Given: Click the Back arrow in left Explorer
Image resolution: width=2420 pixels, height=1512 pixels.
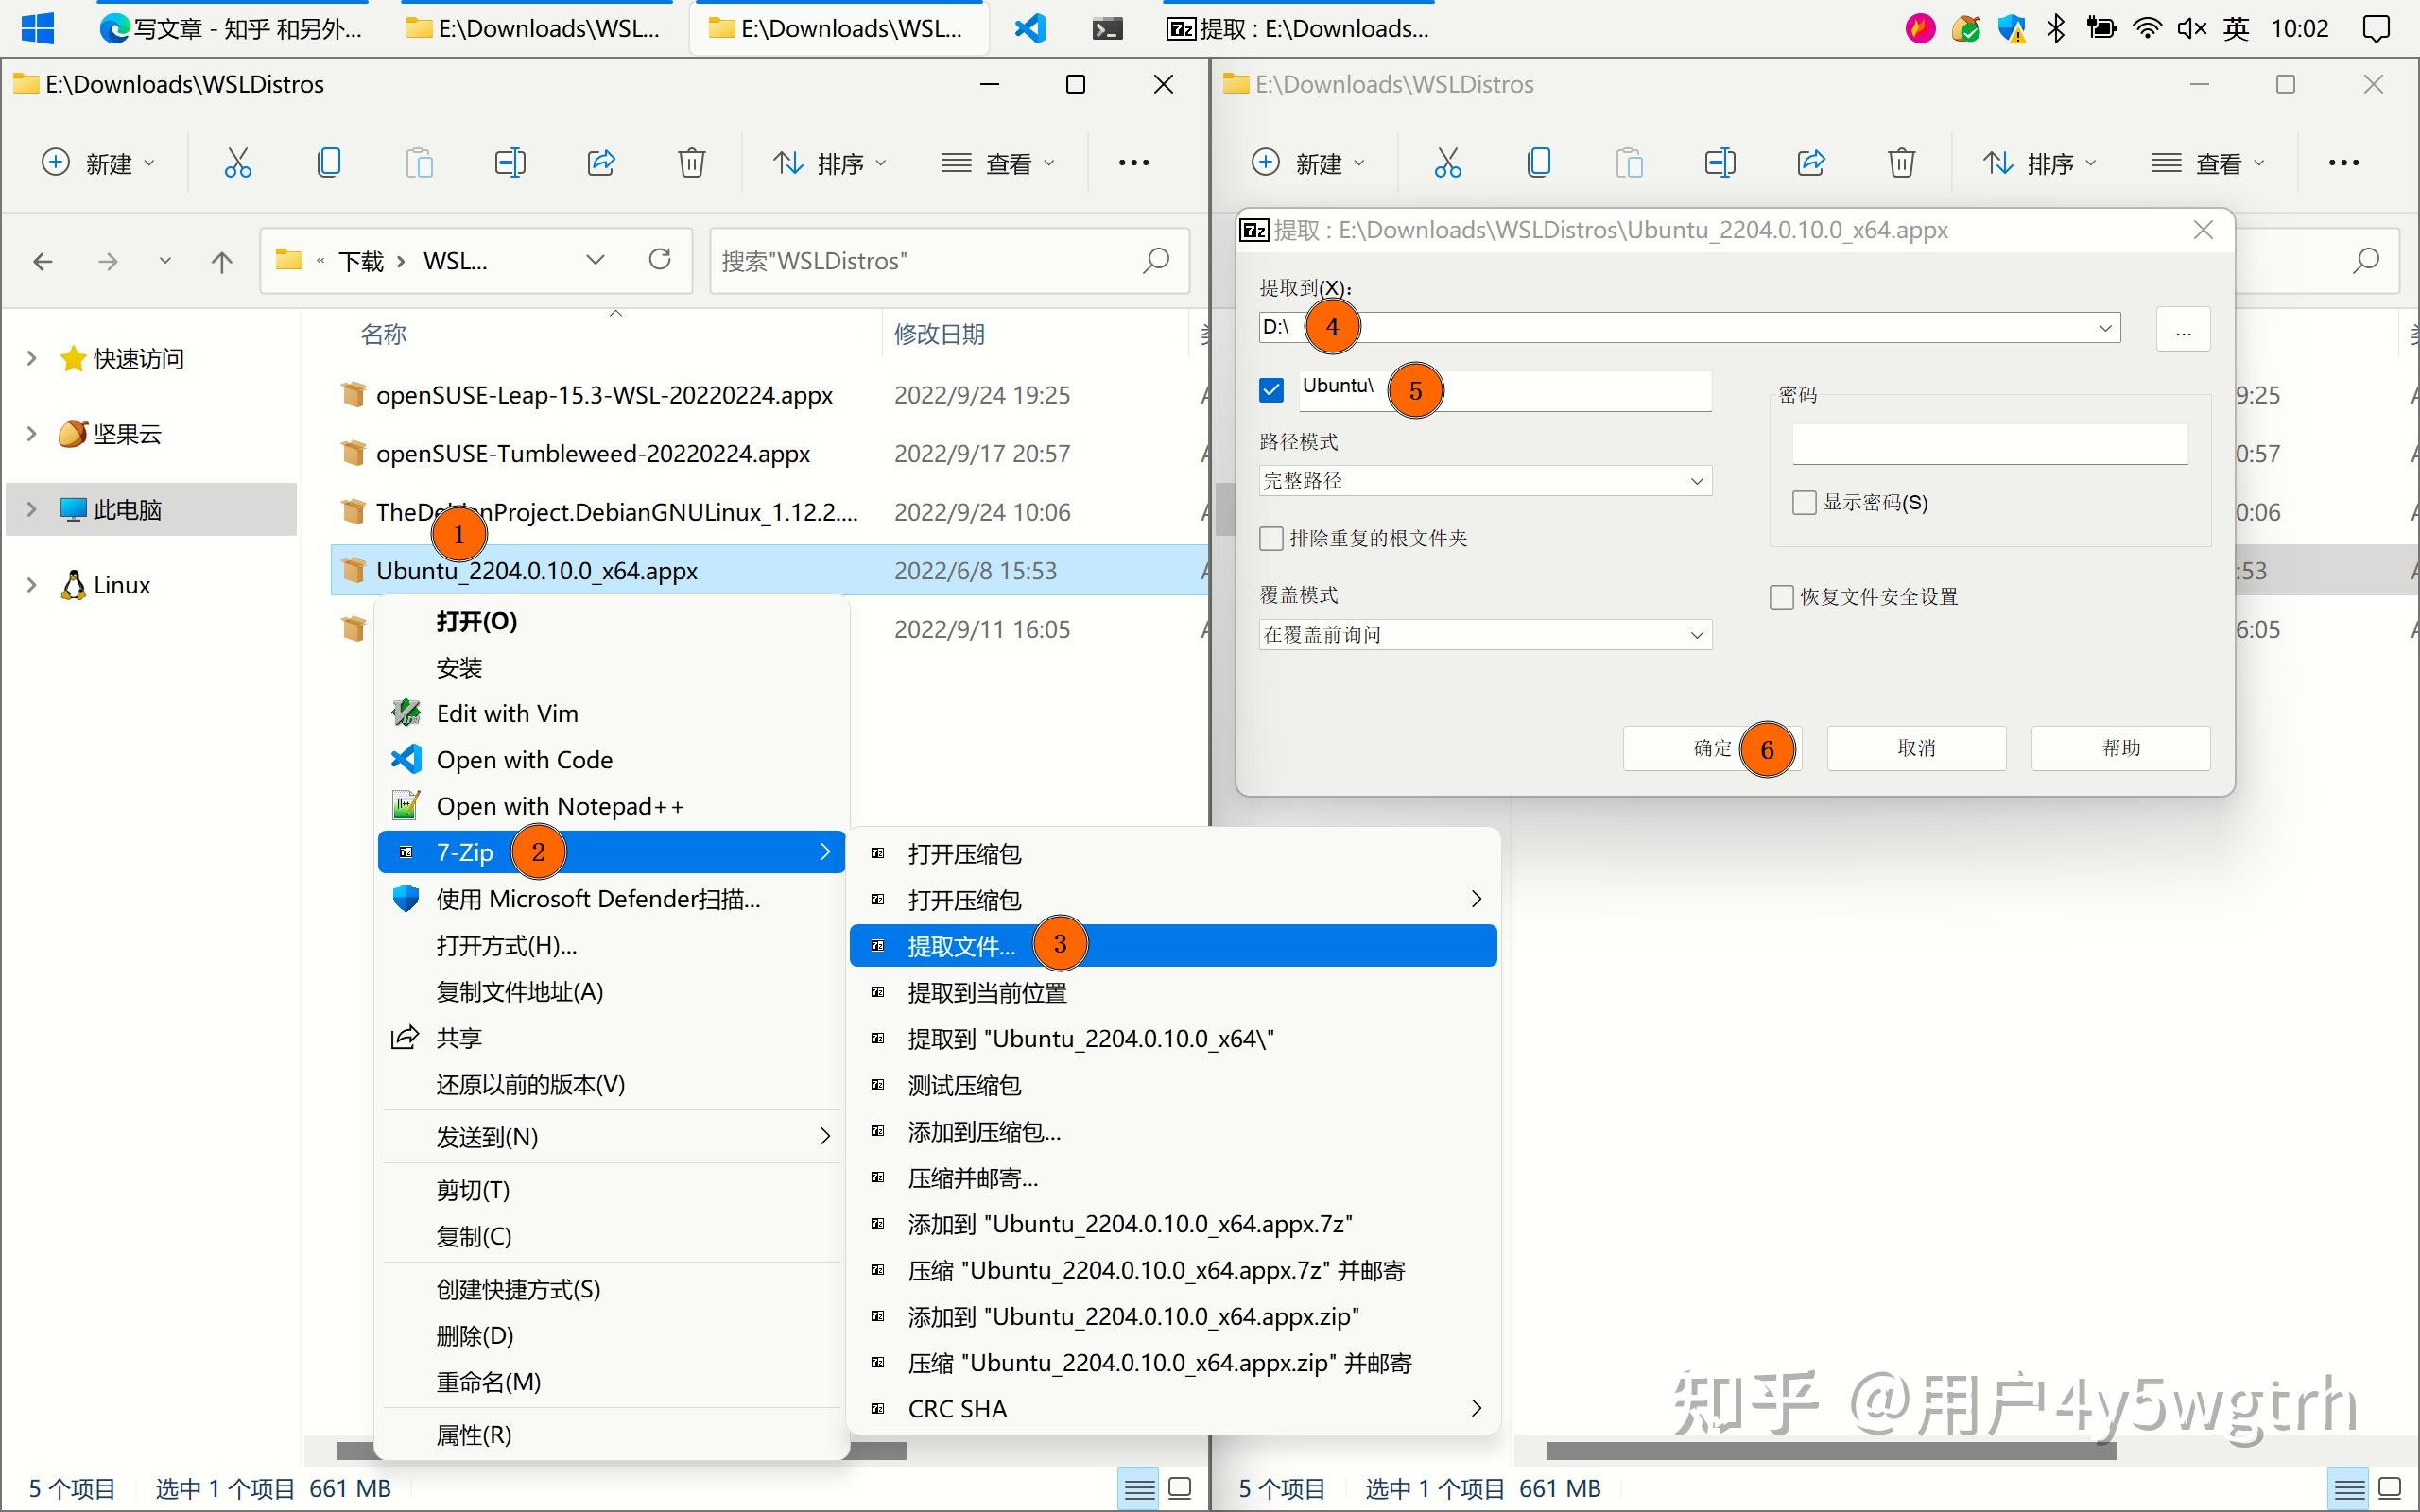Looking at the screenshot, I should click(x=43, y=262).
